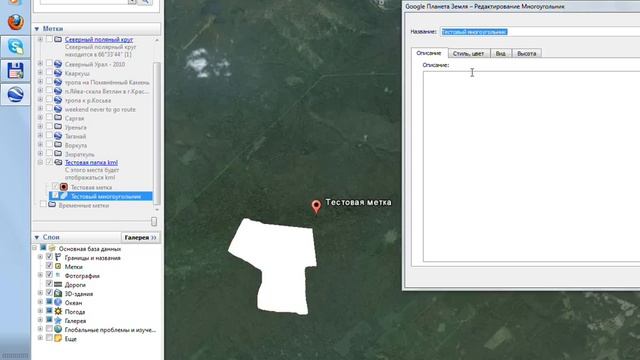Click the Галерея >> button
This screenshot has height=360, width=640.
point(140,237)
